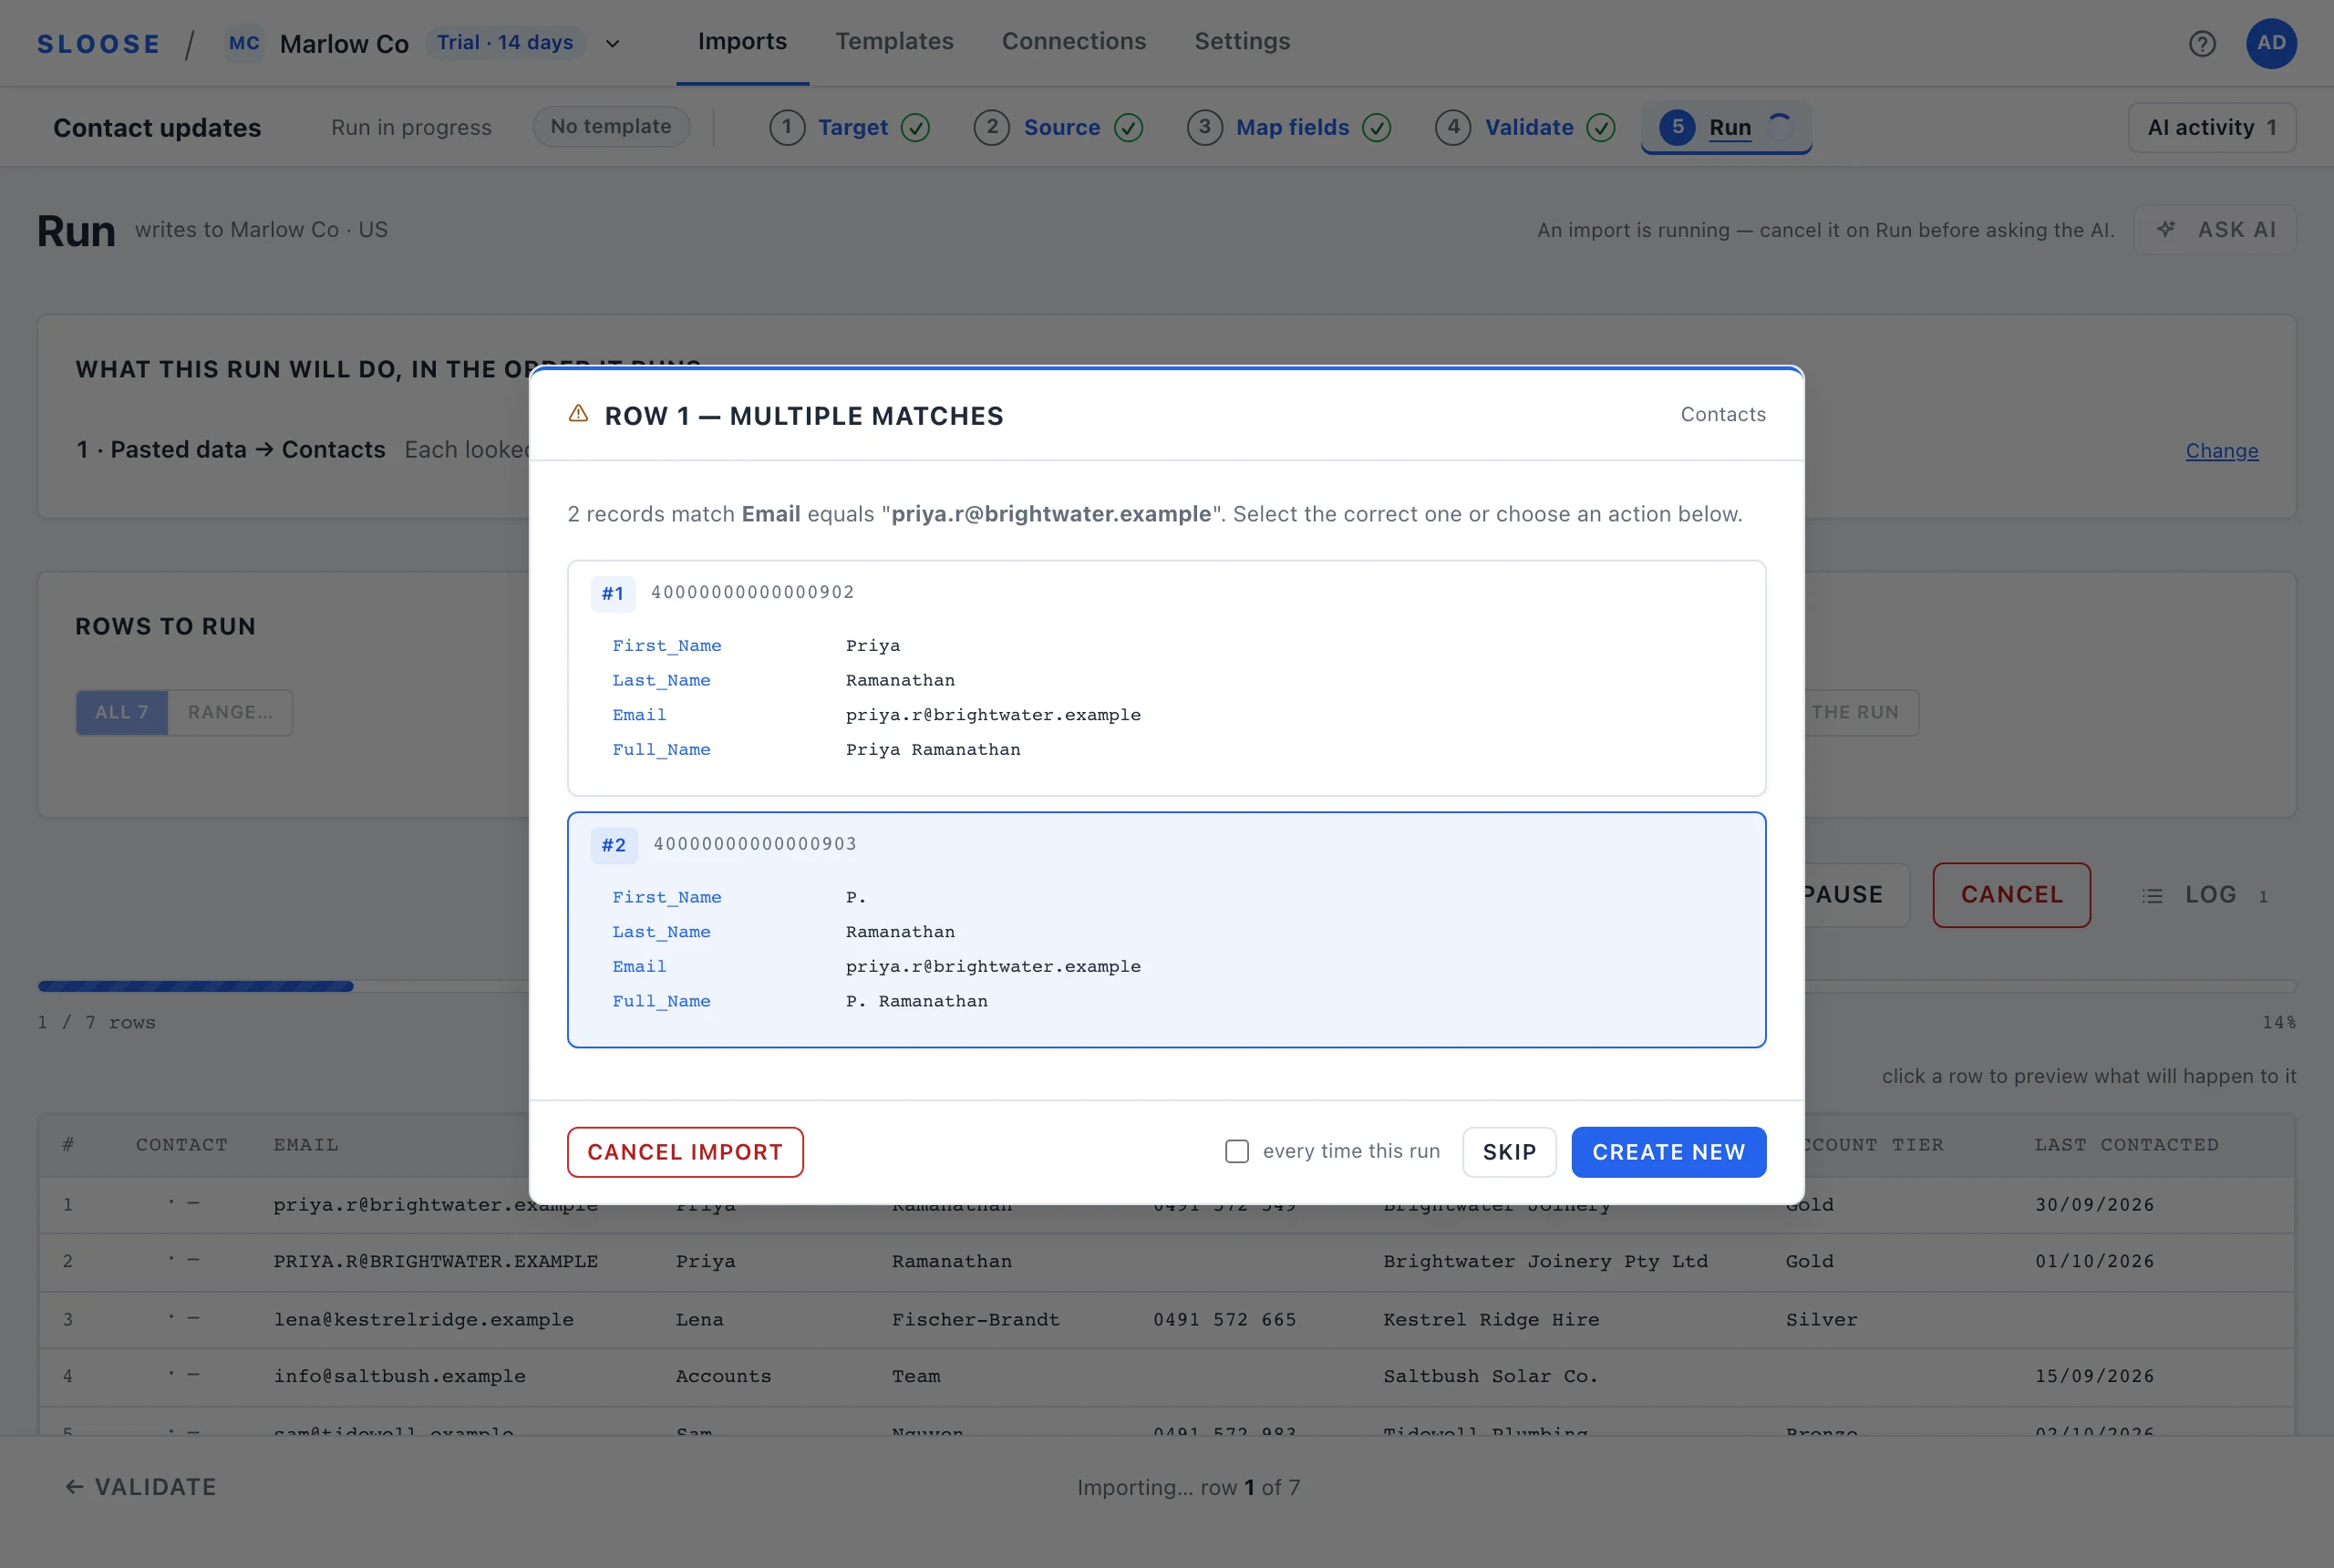
Task: Click CANCEL IMPORT in the dialog
Action: click(x=685, y=1152)
